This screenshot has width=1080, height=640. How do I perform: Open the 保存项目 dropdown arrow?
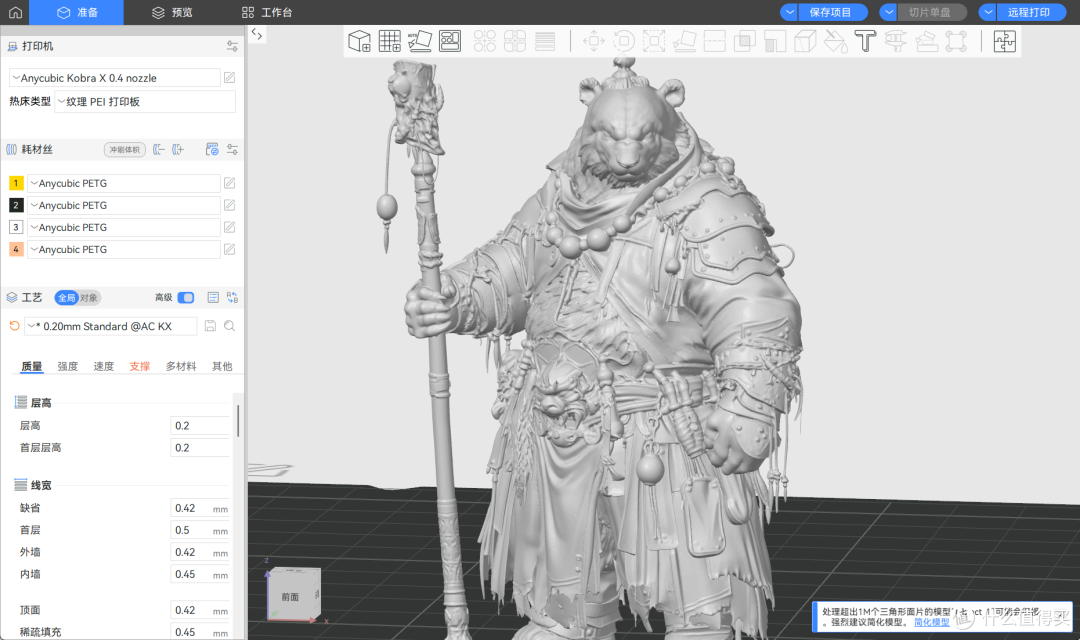click(x=789, y=12)
